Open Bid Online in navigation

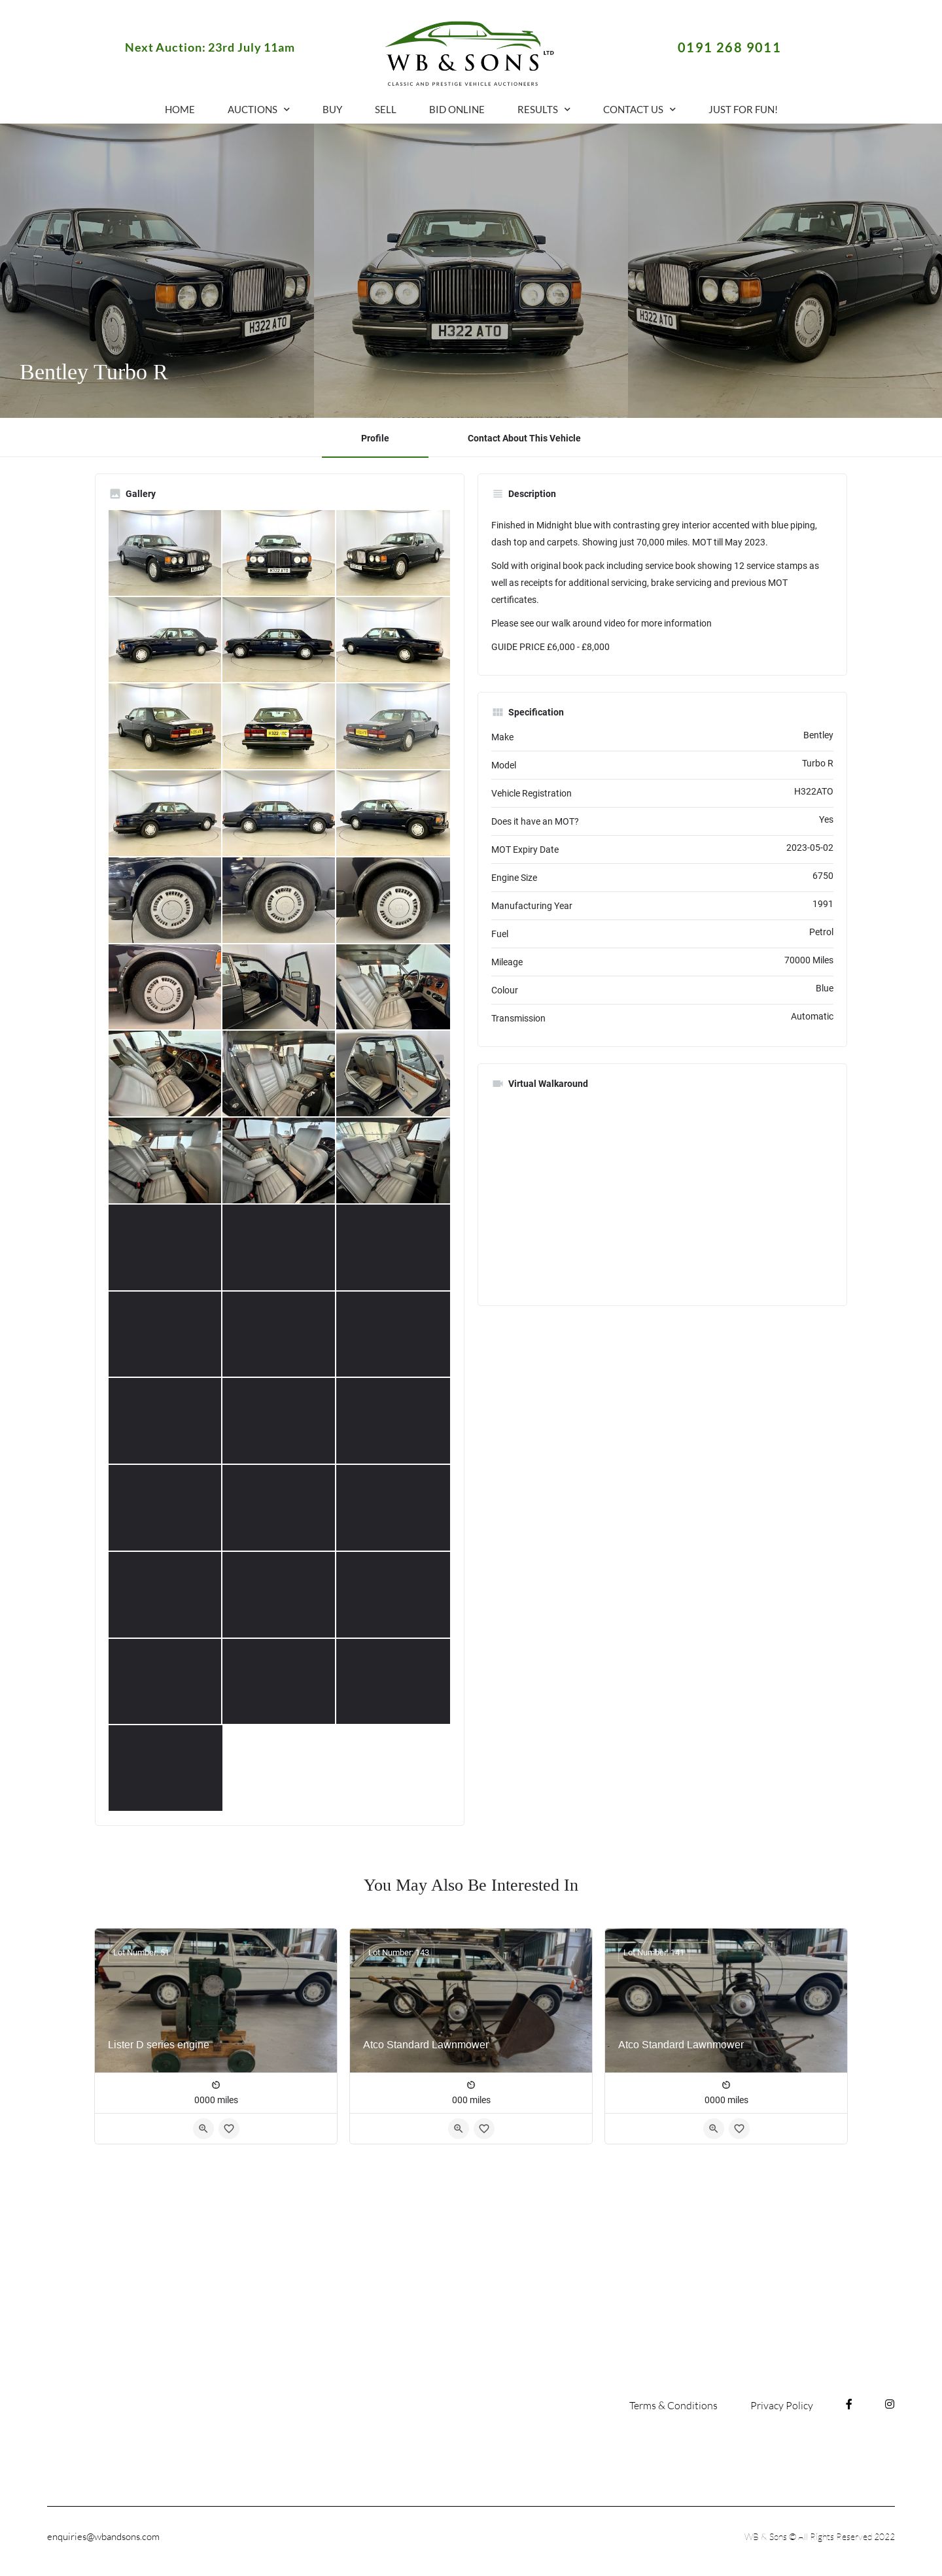pos(457,110)
